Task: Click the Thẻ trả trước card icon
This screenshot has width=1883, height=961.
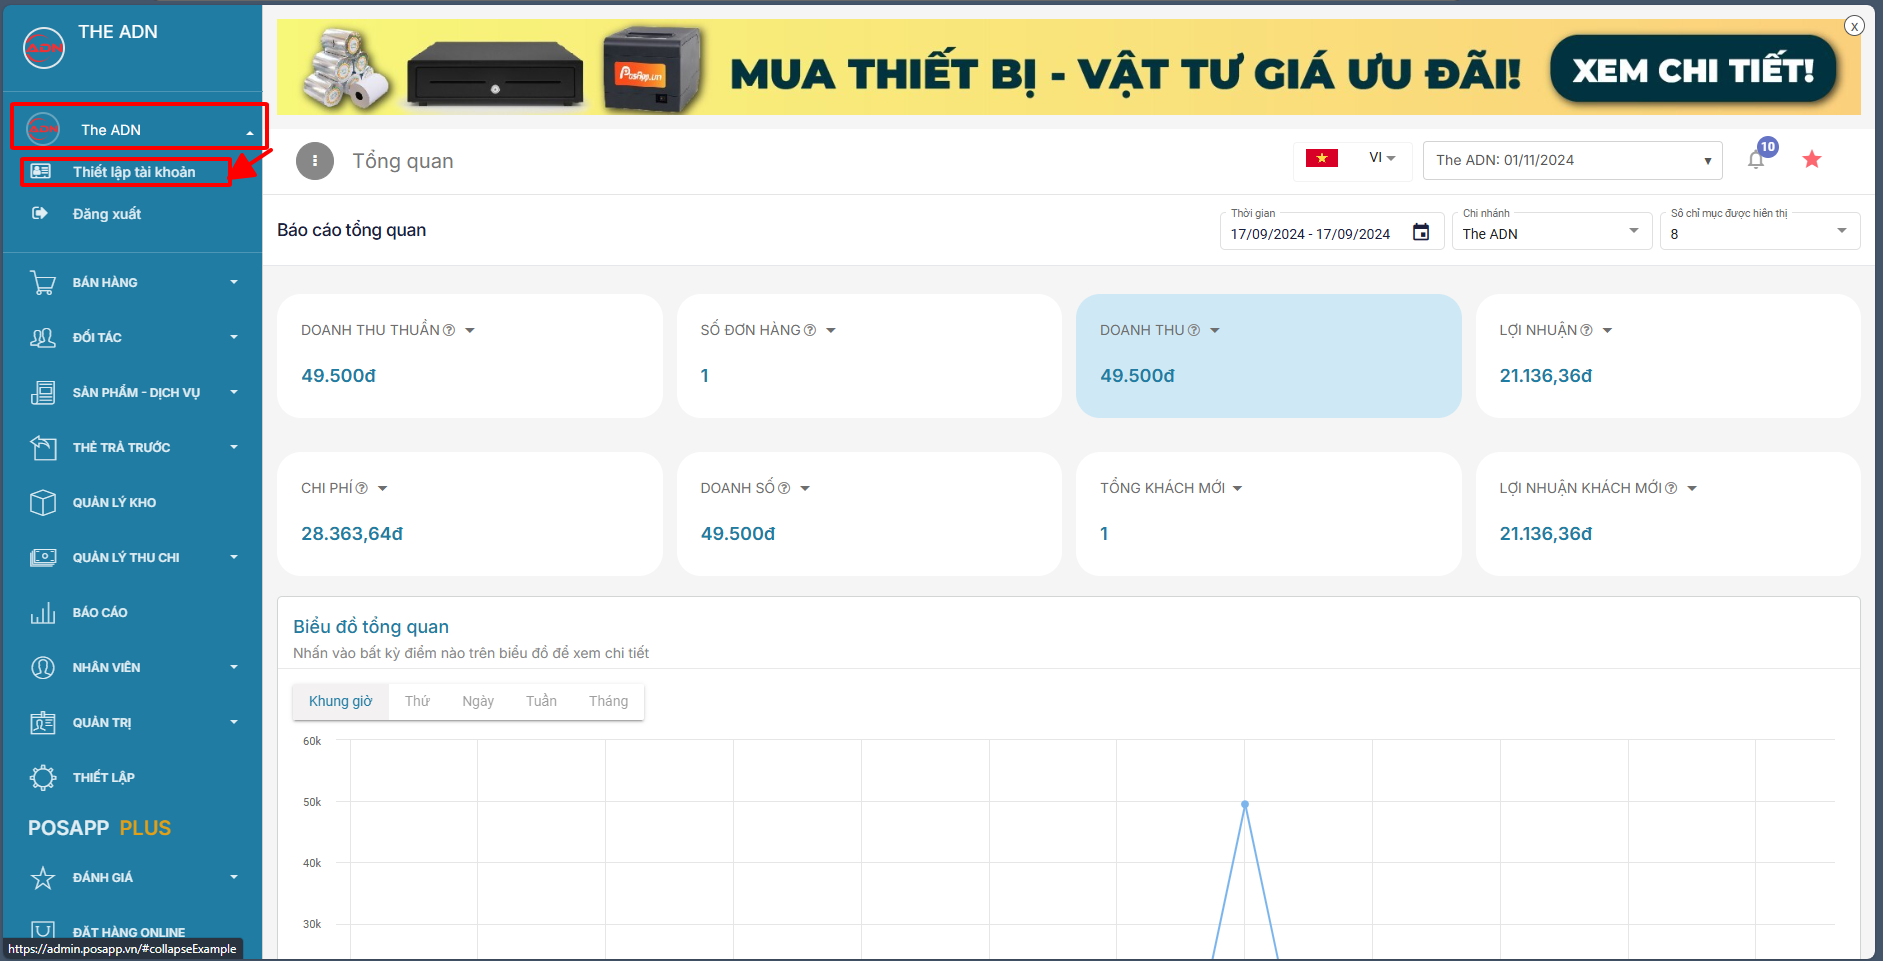Action: pos(43,448)
